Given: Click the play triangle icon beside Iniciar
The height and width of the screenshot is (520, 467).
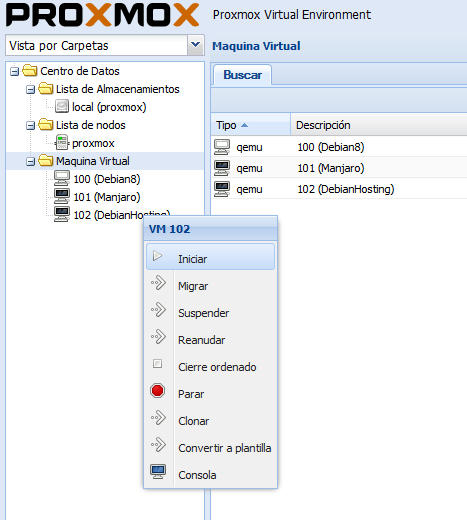Looking at the screenshot, I should (x=157, y=256).
